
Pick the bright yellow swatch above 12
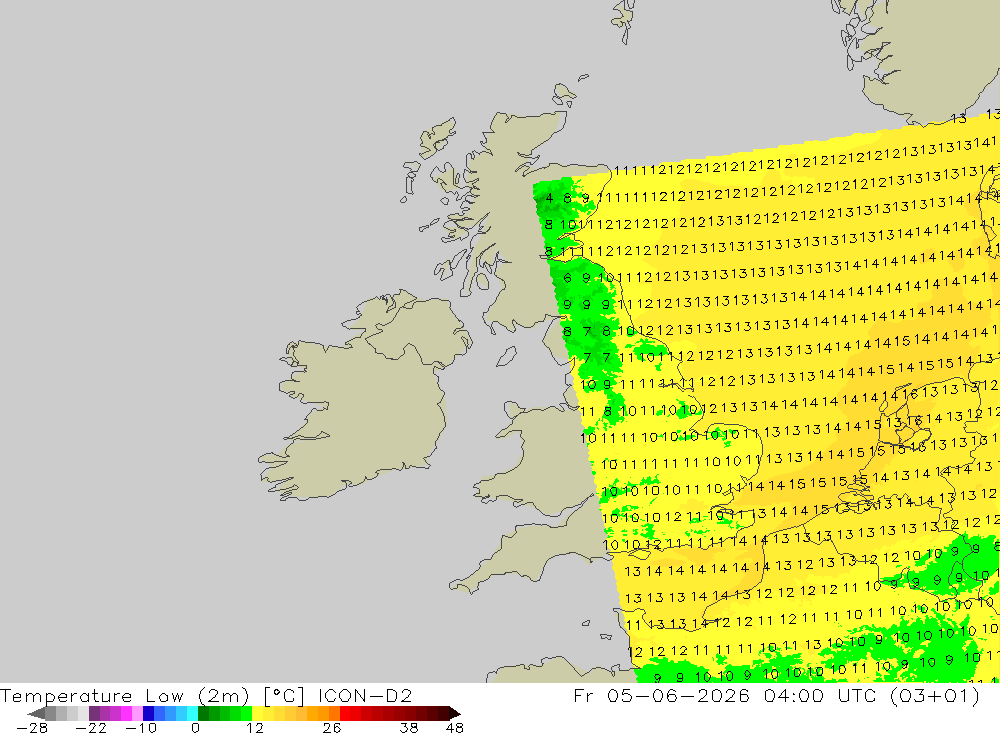point(258,713)
